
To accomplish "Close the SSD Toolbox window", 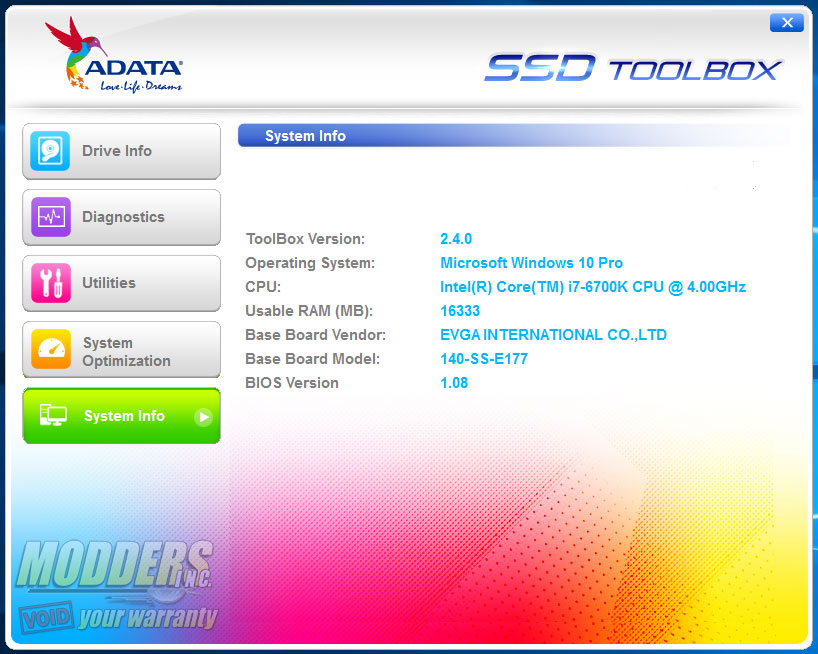I will coord(787,22).
